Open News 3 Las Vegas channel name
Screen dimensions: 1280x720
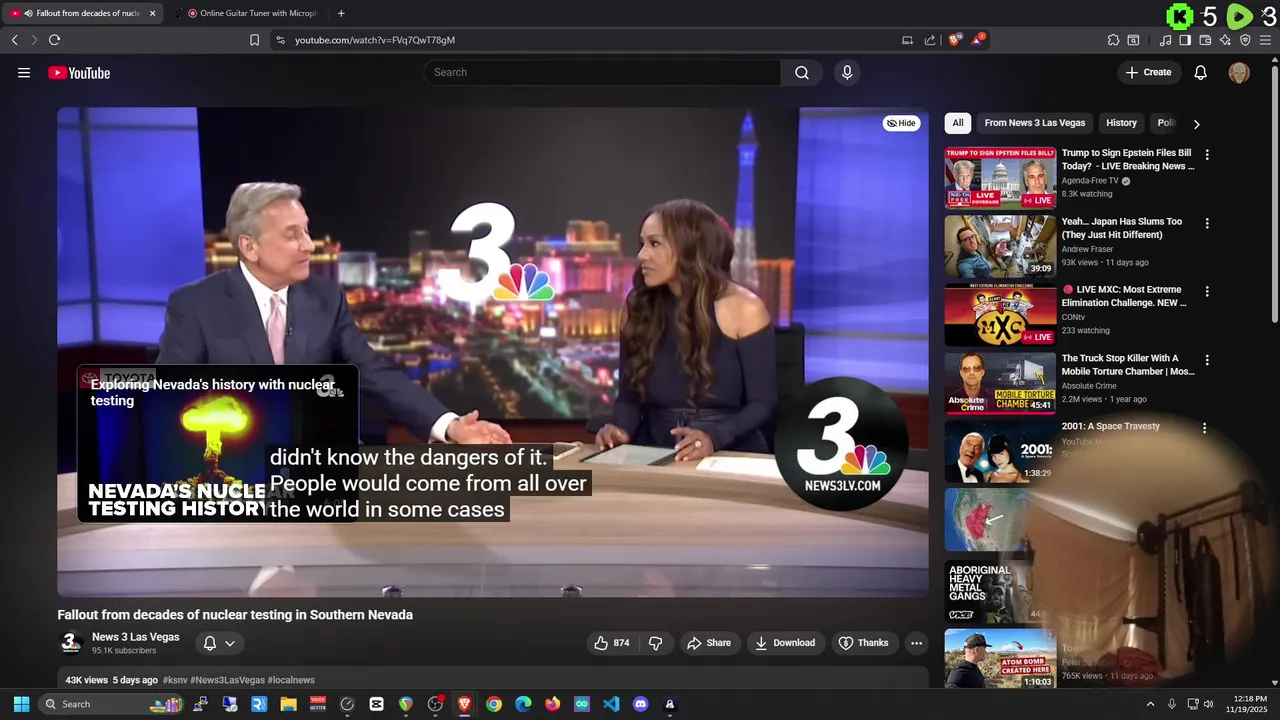click(x=136, y=637)
